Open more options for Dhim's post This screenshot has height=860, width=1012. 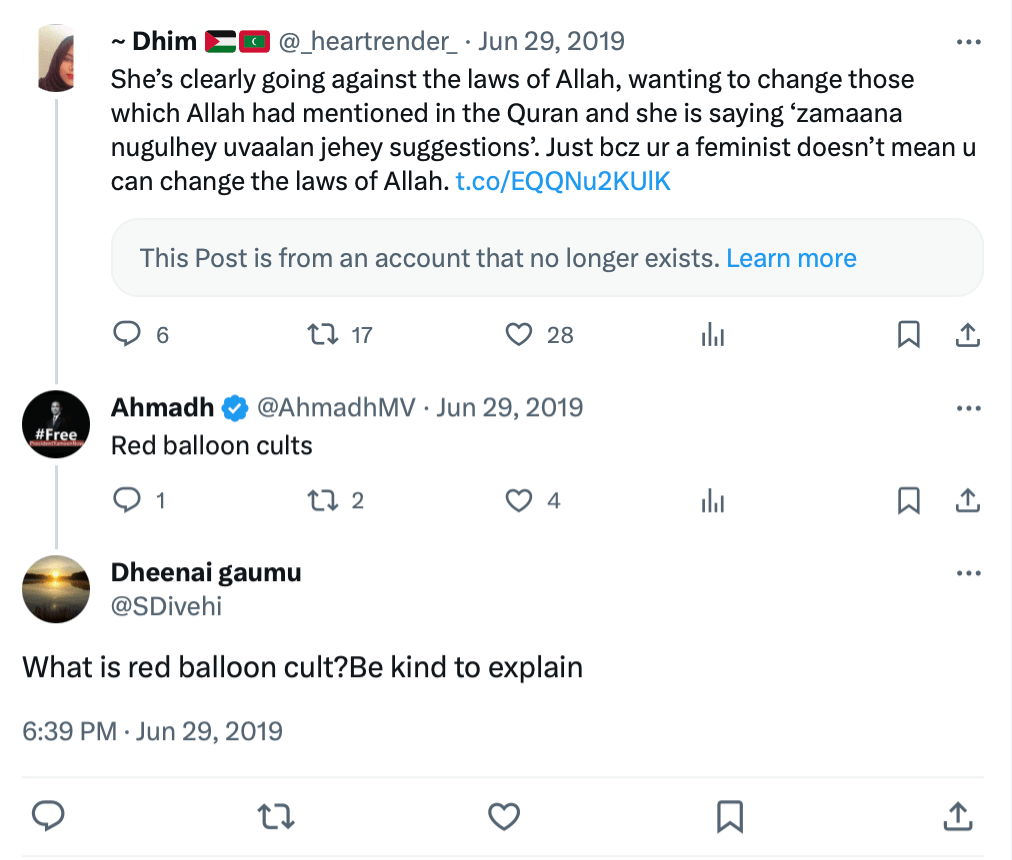pyautogui.click(x=968, y=43)
